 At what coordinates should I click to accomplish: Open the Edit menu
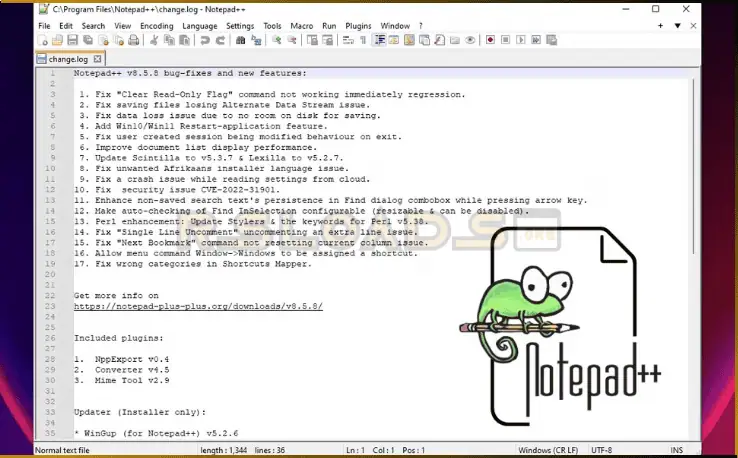(66, 26)
